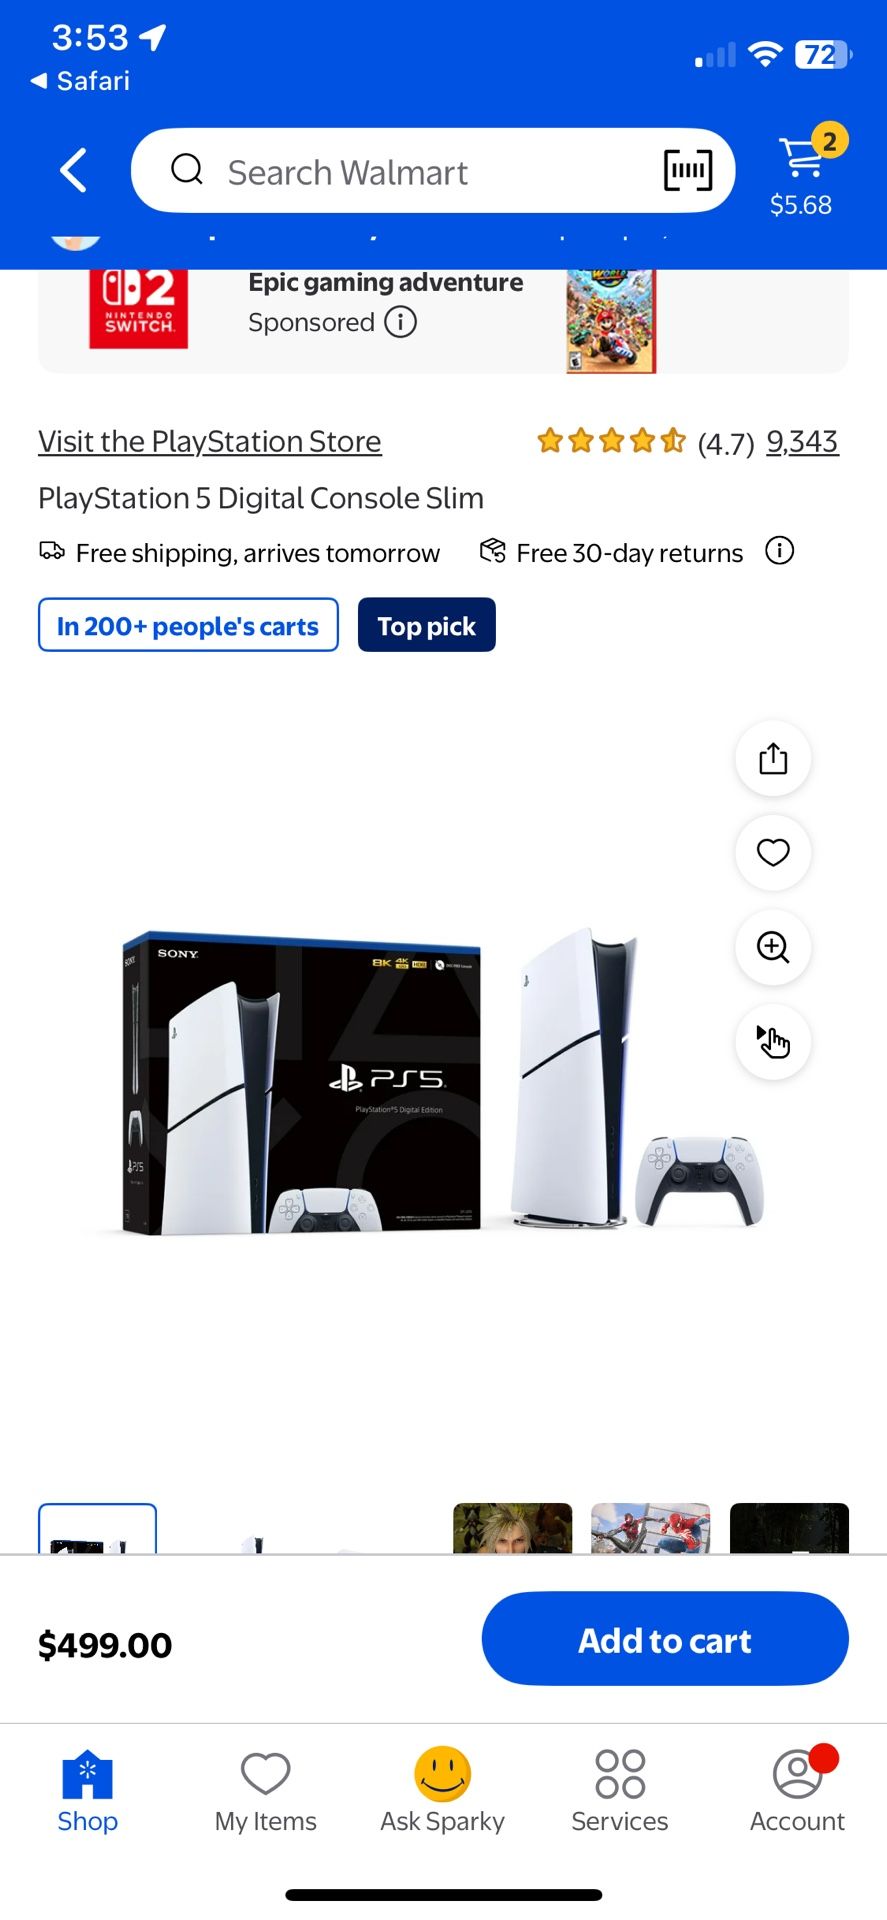Open the Account tab
The height and width of the screenshot is (1920, 887).
pyautogui.click(x=798, y=1792)
